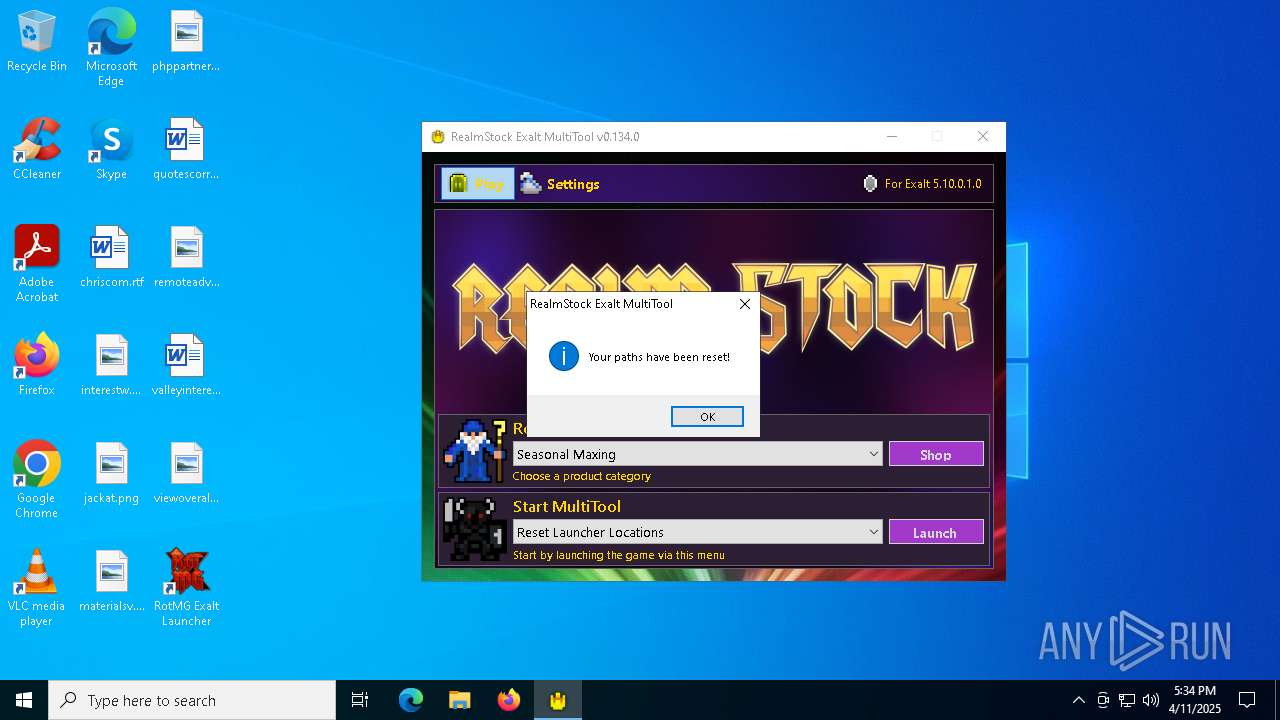Click the blue information icon in dialog
The width and height of the screenshot is (1280, 720).
(564, 356)
